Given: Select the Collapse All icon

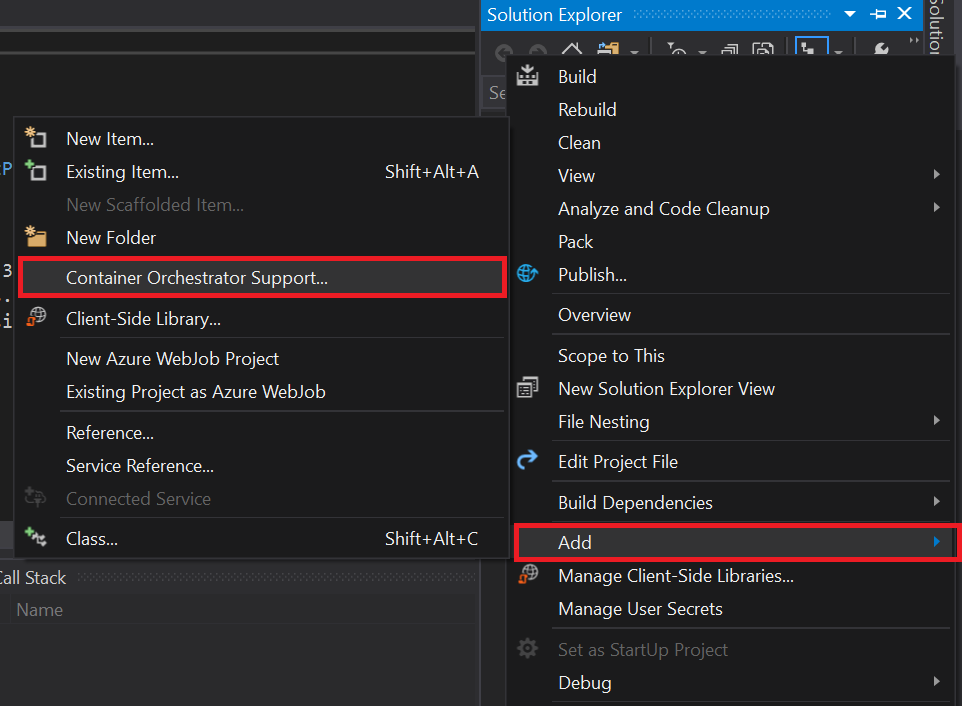Looking at the screenshot, I should click(732, 50).
